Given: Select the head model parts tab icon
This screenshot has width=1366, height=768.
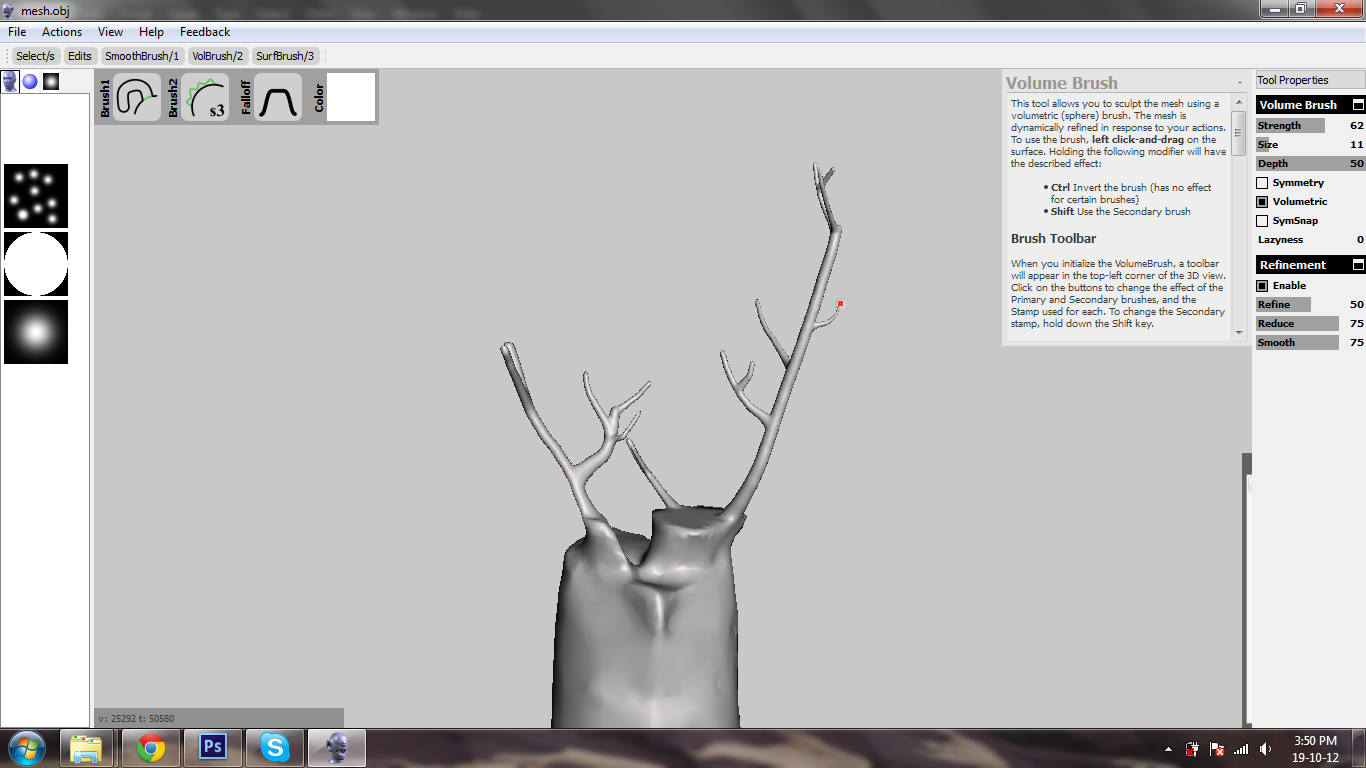Looking at the screenshot, I should (x=10, y=81).
